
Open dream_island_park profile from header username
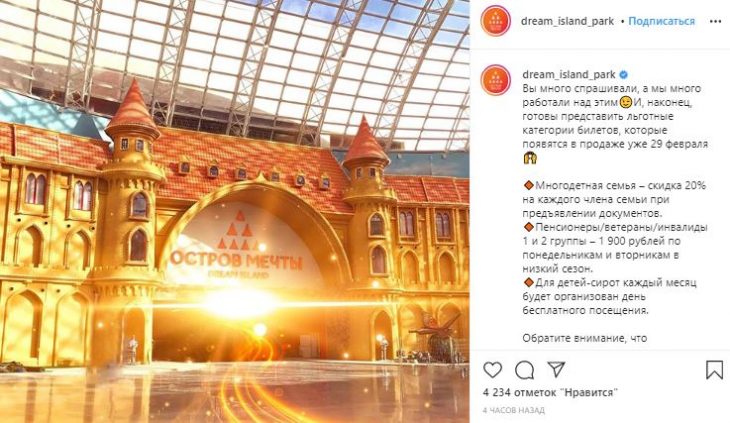[x=568, y=21]
